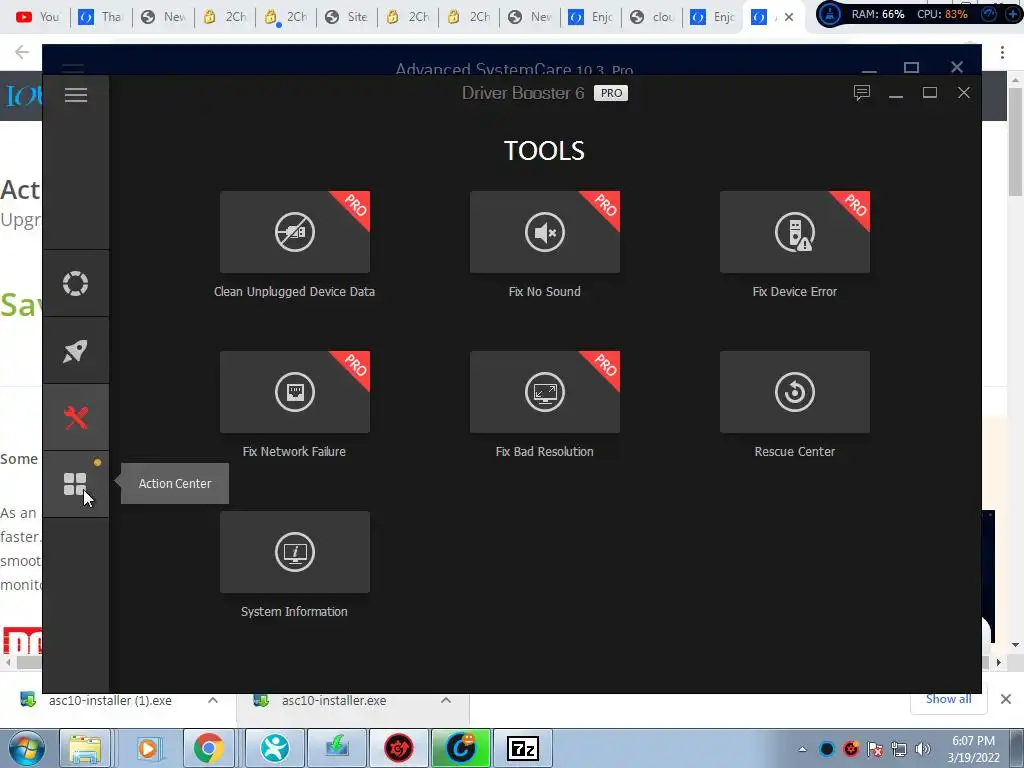Switch to the YouTube browser tab
Screen dimensions: 1024x768
point(37,17)
